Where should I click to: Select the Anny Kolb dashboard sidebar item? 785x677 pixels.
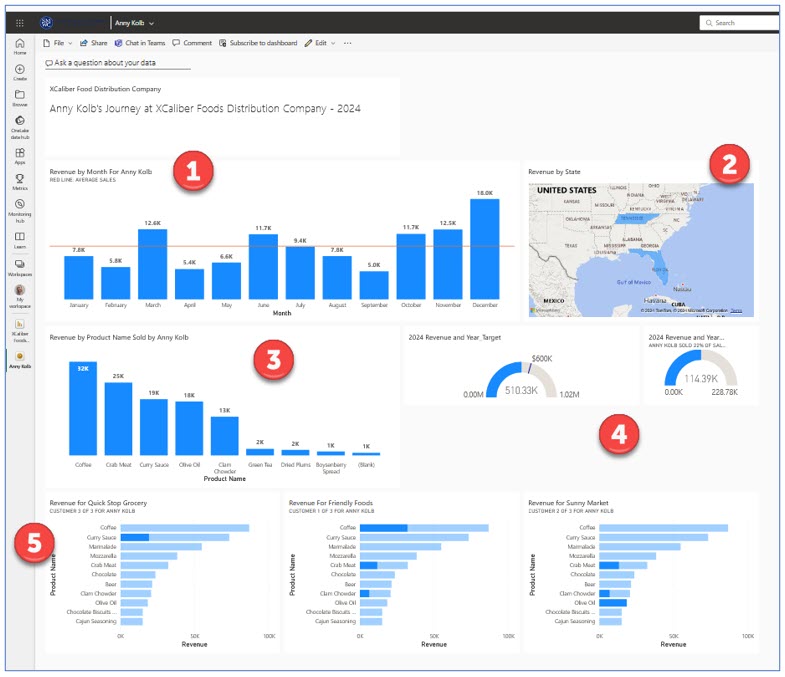point(20,360)
